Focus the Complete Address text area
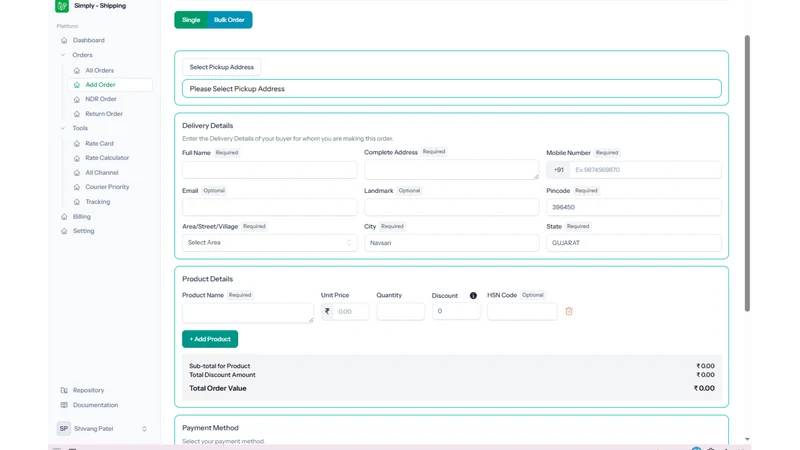 (452, 169)
